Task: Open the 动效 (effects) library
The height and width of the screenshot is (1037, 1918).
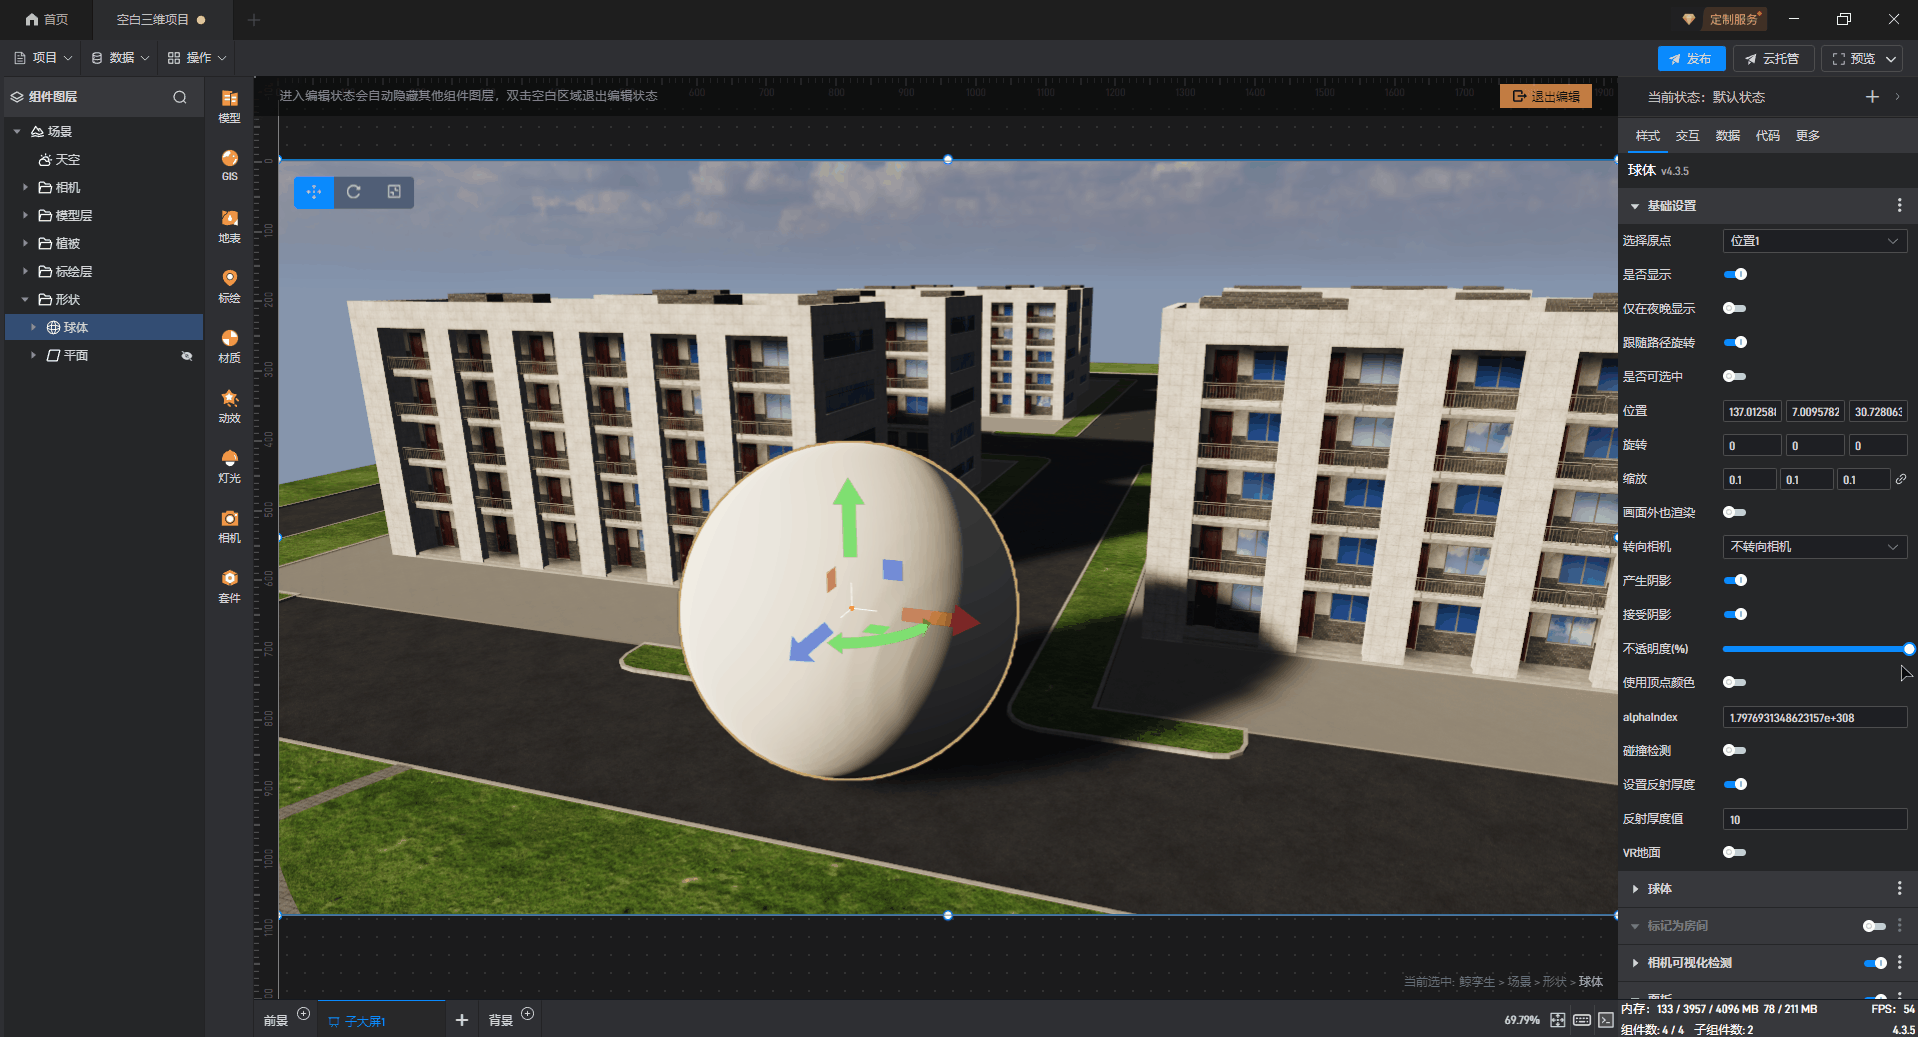Action: pos(229,406)
